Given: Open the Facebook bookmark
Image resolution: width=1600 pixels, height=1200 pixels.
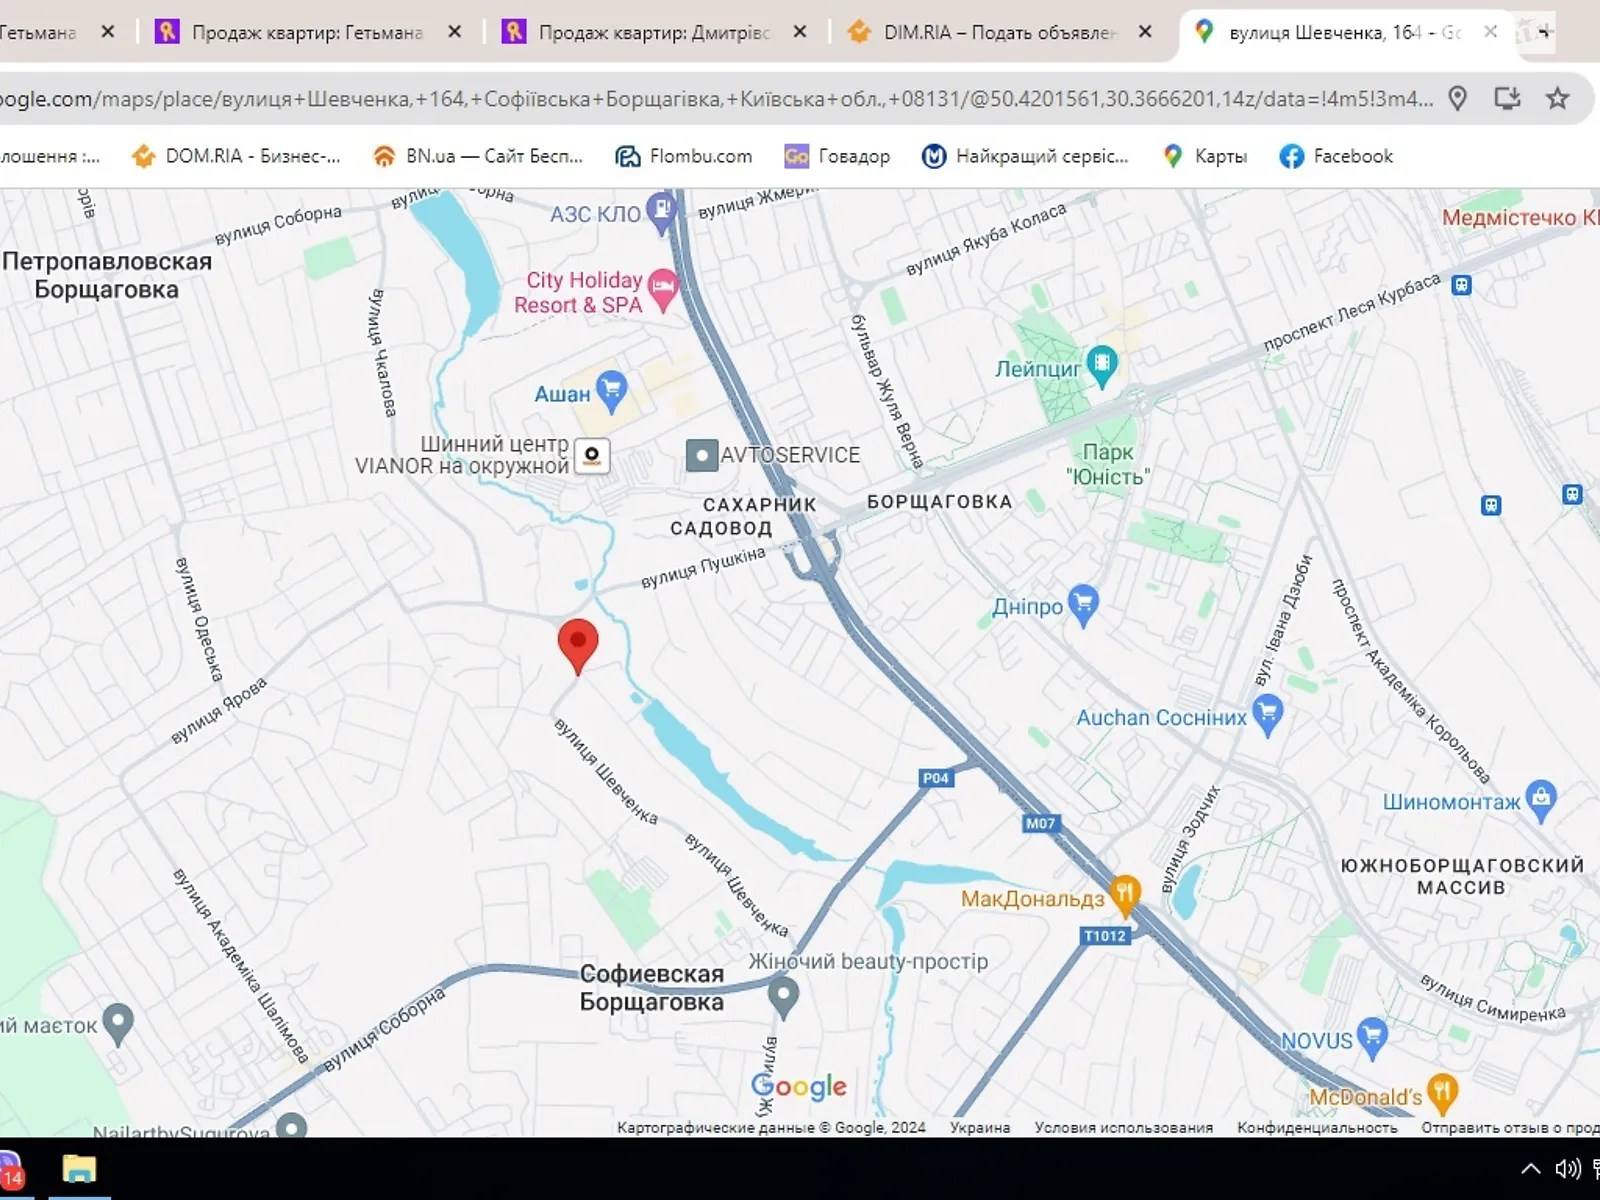Looking at the screenshot, I should click(x=1336, y=156).
